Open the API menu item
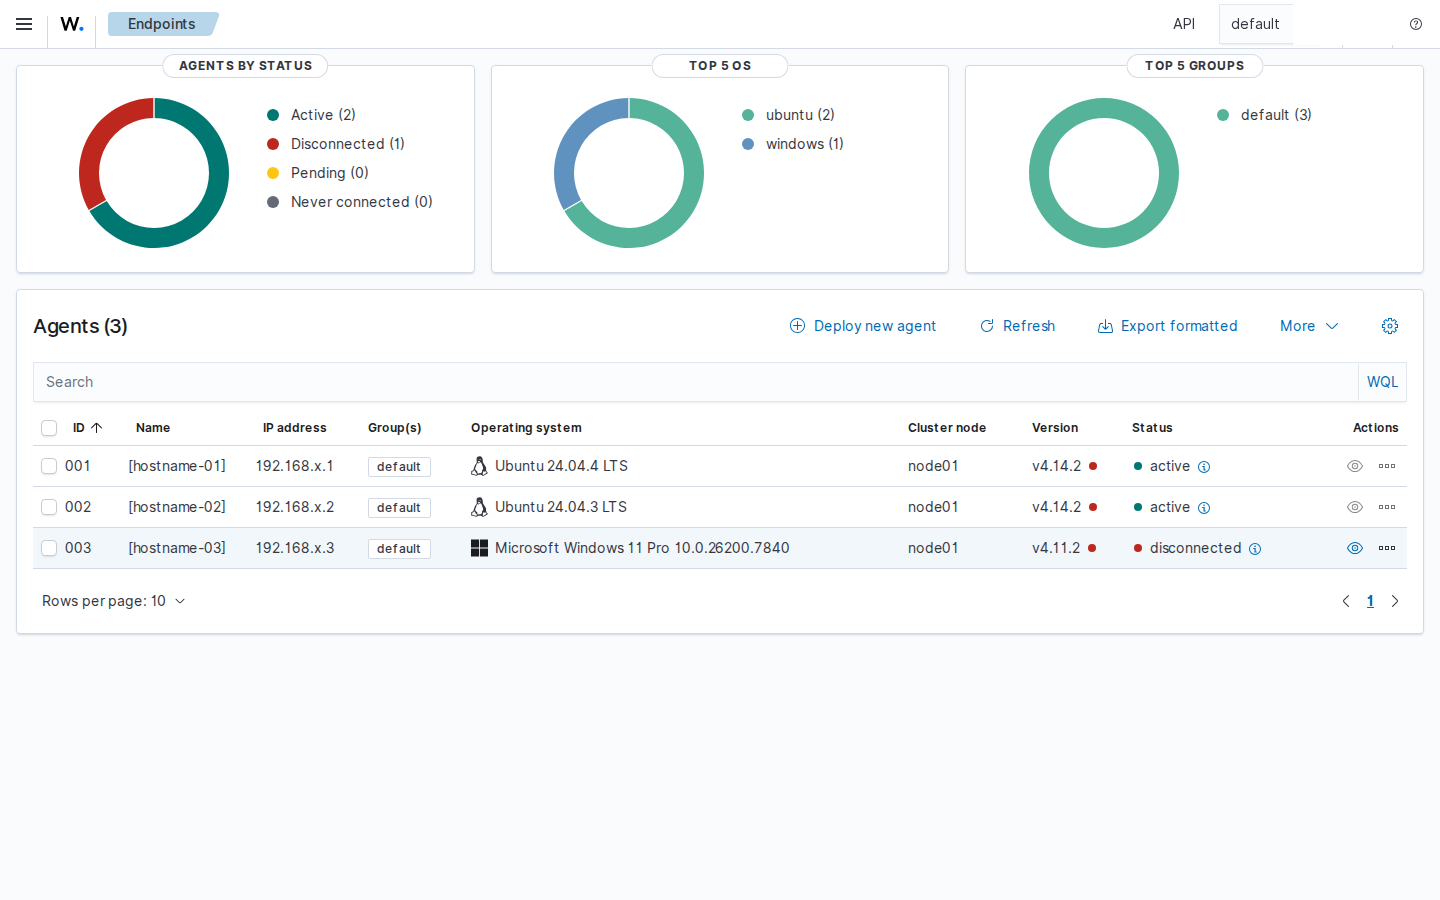1440x900 pixels. [1184, 24]
